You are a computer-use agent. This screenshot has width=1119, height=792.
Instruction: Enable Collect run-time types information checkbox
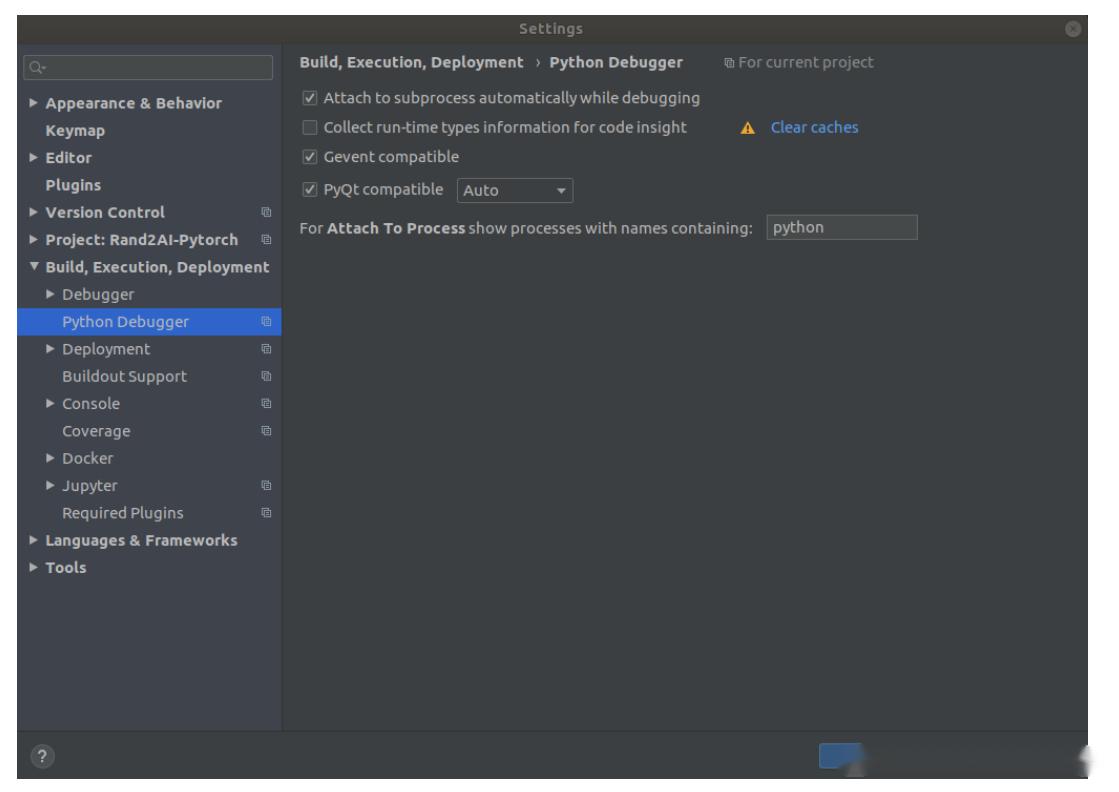tap(310, 128)
